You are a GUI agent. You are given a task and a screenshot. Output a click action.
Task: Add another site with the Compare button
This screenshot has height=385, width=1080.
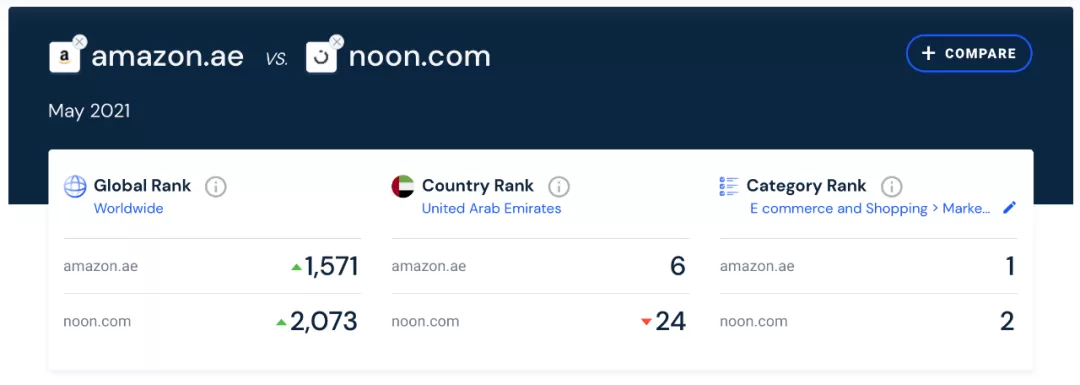coord(969,53)
